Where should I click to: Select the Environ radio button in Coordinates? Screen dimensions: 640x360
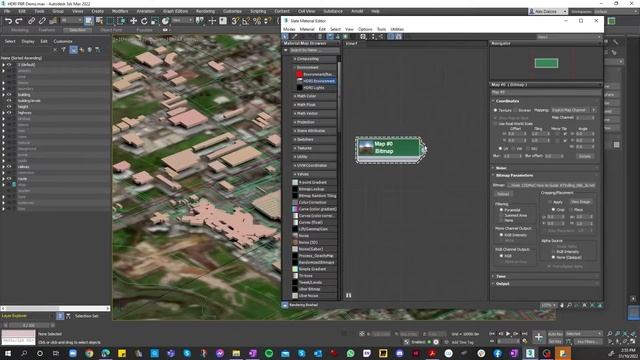click(515, 110)
